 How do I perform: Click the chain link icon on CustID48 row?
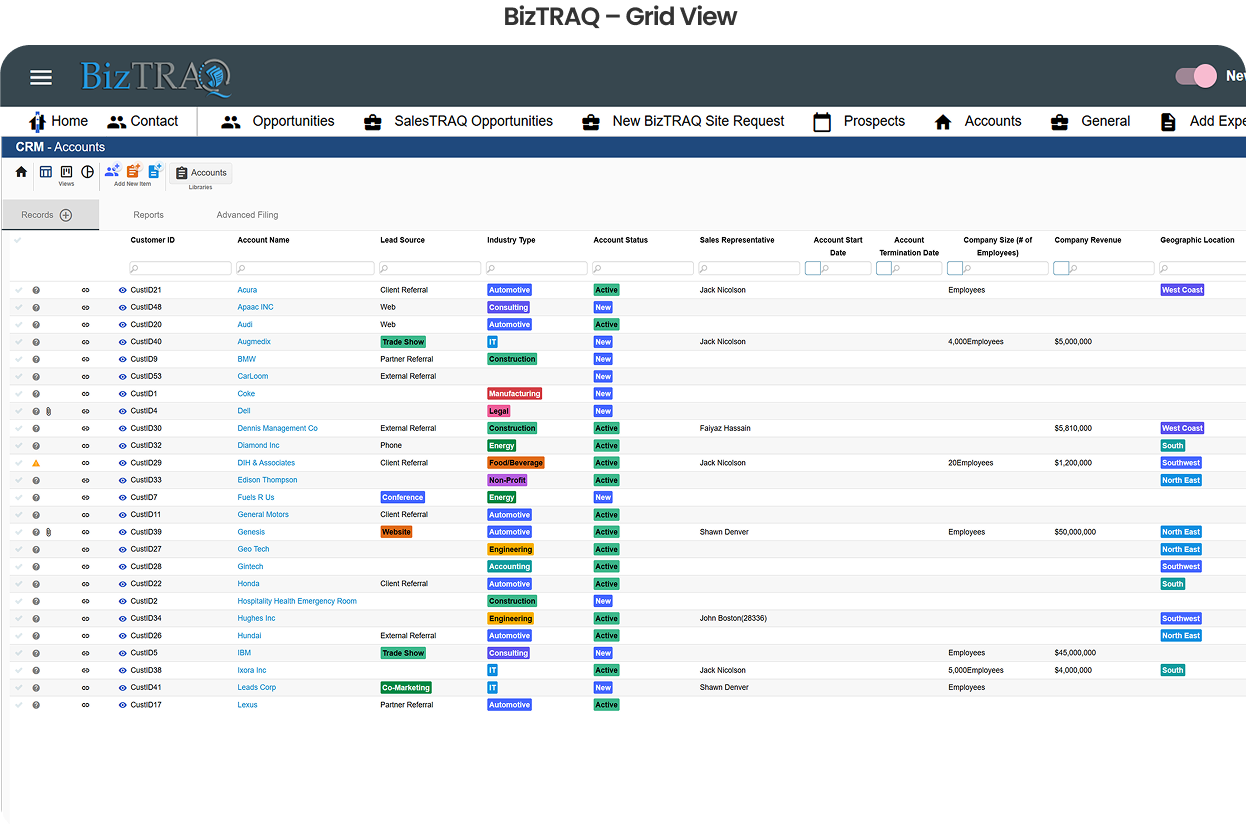[x=85, y=308]
